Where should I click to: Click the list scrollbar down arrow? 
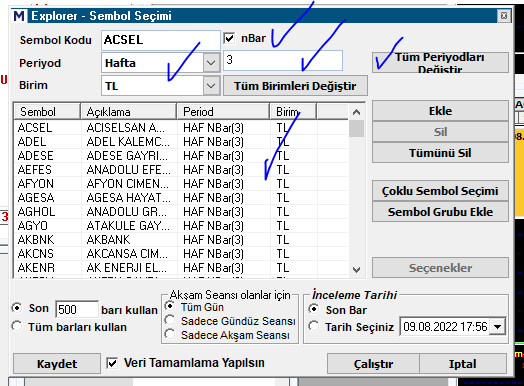(x=357, y=269)
